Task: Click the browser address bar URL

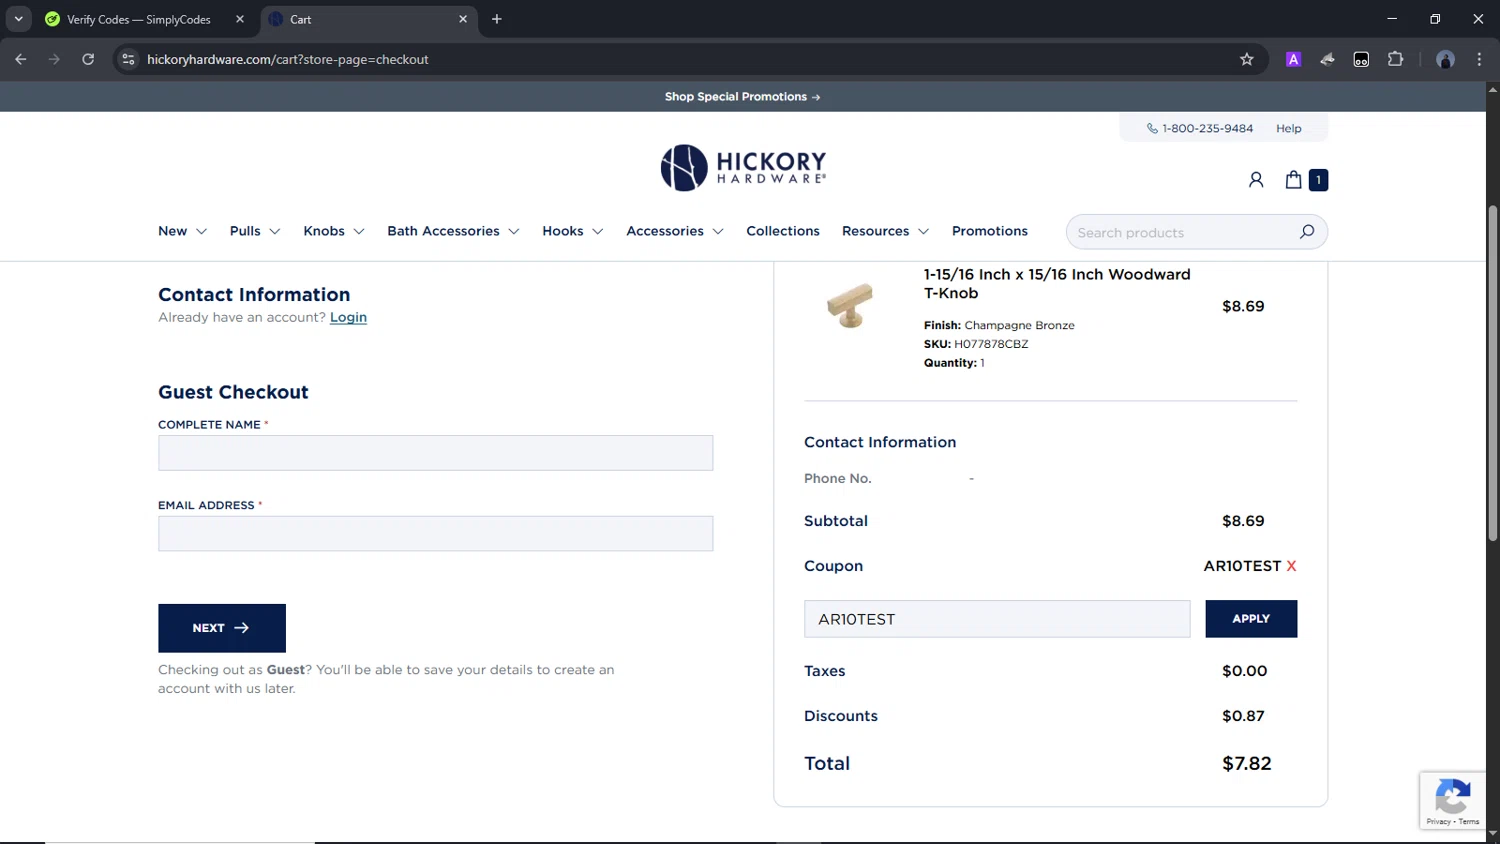Action: pyautogui.click(x=288, y=59)
